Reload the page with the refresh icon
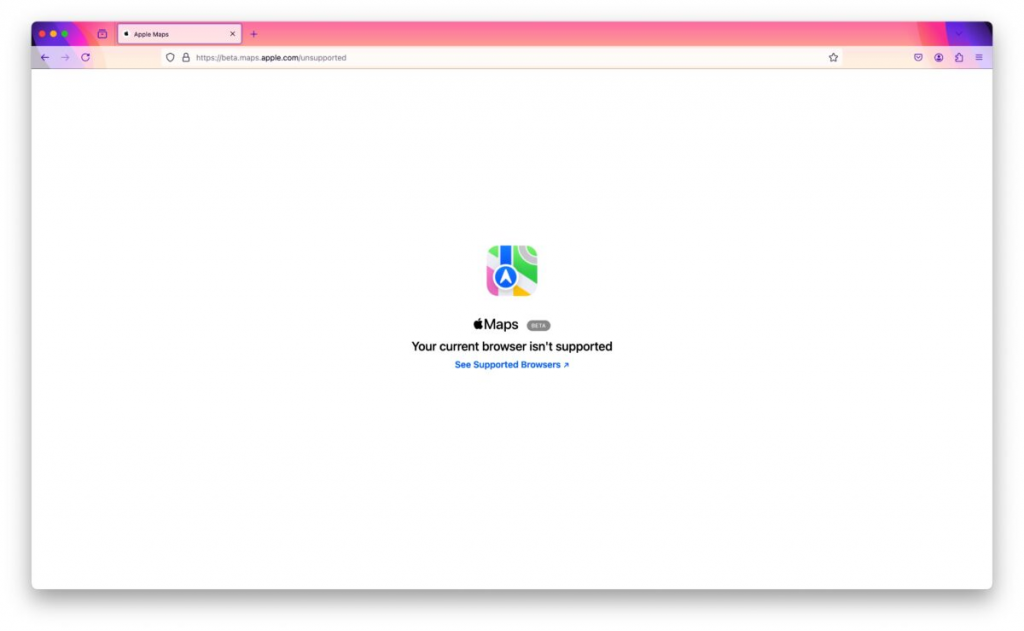This screenshot has height=631, width=1024. 85,57
